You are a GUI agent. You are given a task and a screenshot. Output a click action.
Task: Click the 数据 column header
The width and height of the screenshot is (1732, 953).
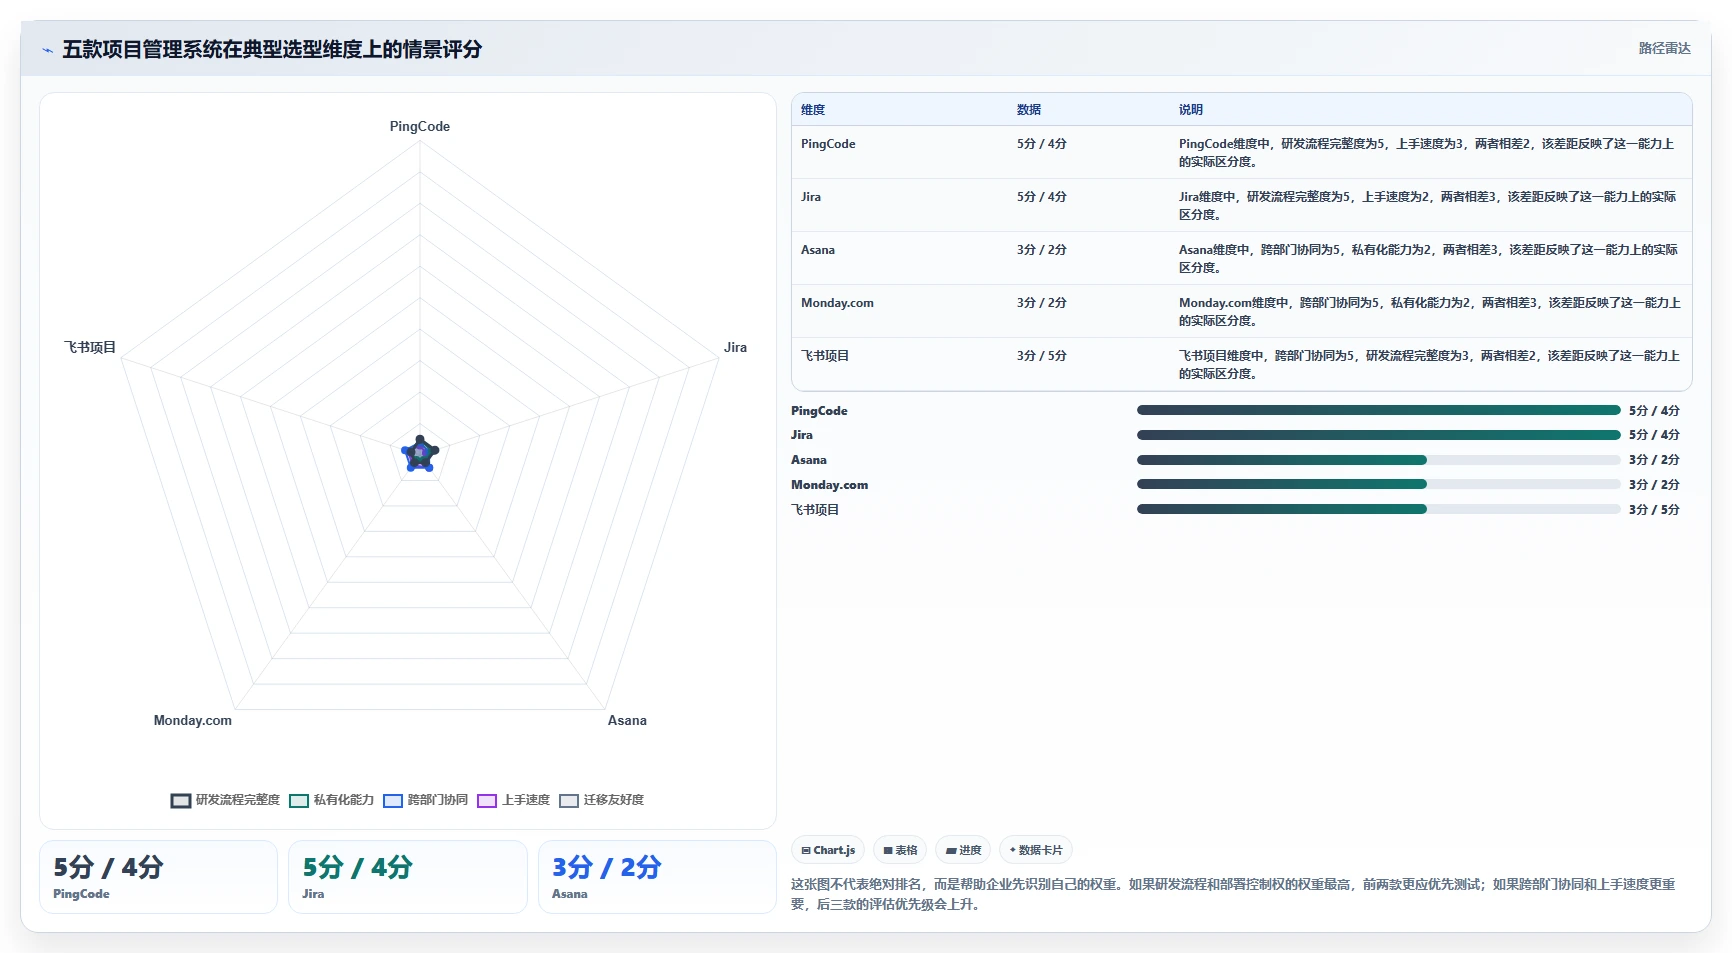[1029, 110]
